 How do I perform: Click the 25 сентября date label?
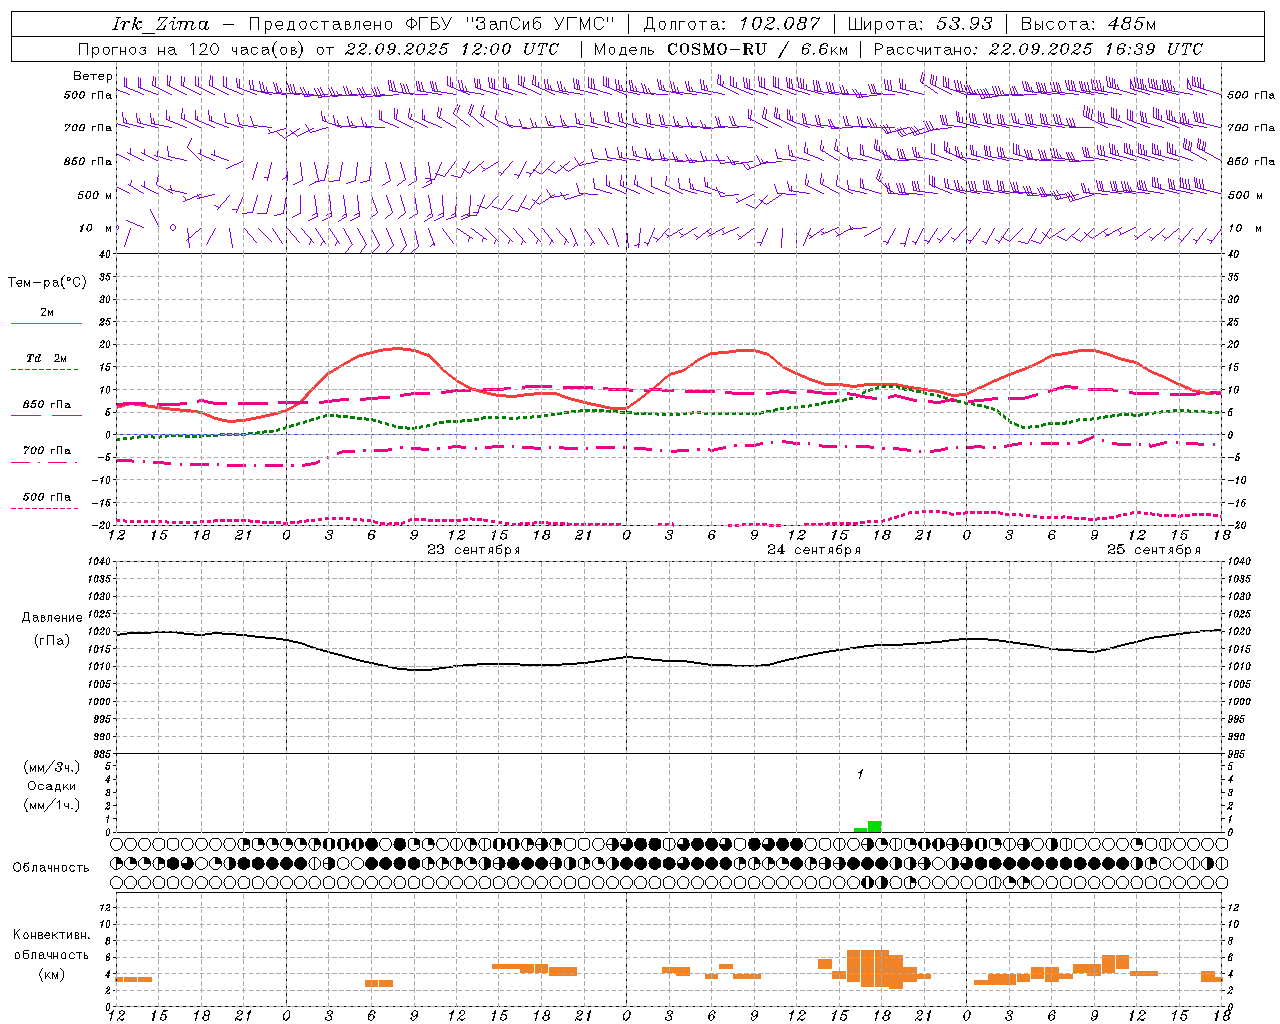click(x=1154, y=550)
